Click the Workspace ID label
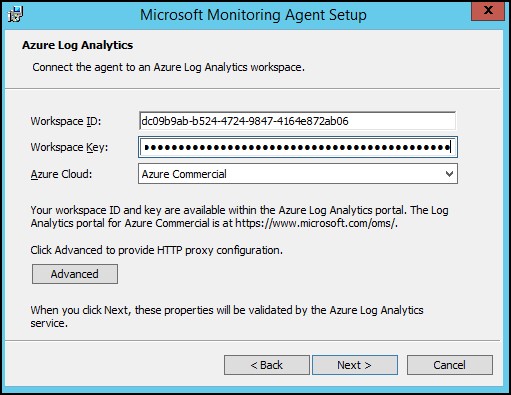 coord(66,121)
